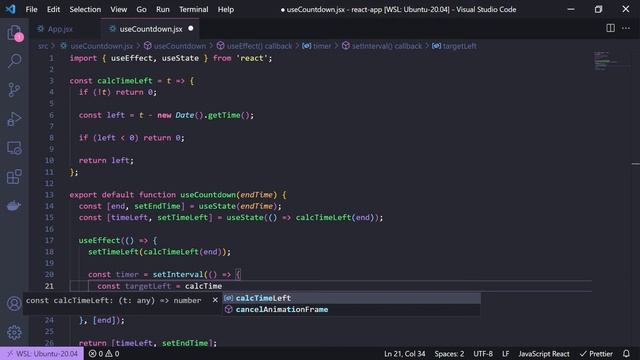Click calcTimeLeft type signature in details popup
The image size is (640, 360).
point(113,300)
